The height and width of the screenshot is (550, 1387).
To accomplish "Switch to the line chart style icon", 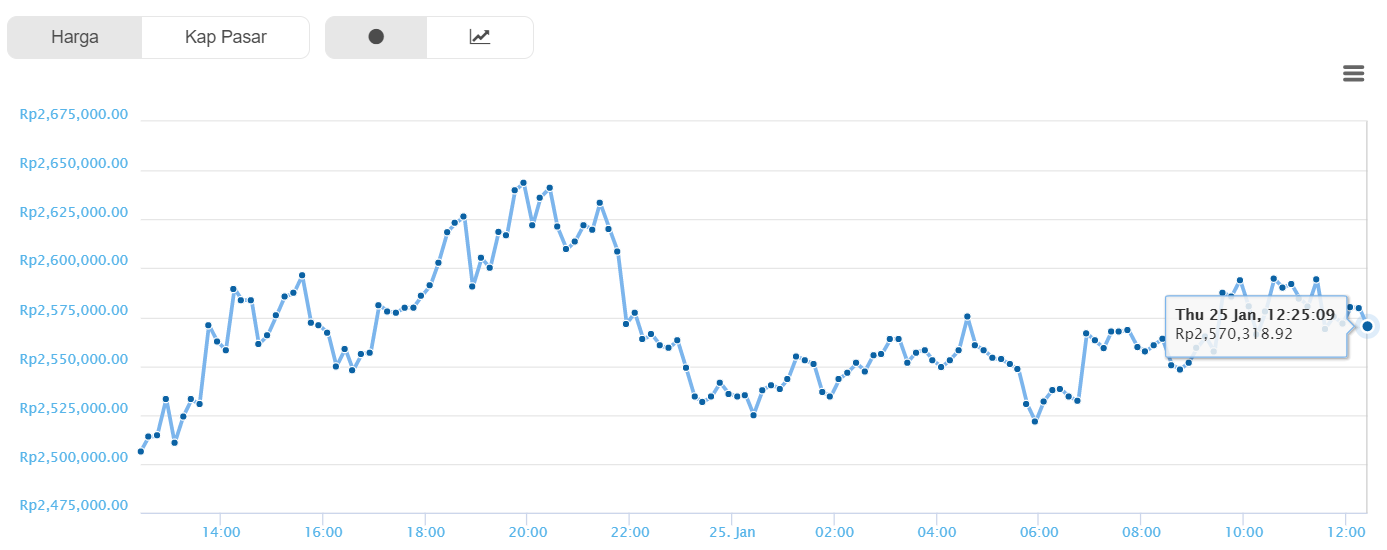I will tap(480, 37).
